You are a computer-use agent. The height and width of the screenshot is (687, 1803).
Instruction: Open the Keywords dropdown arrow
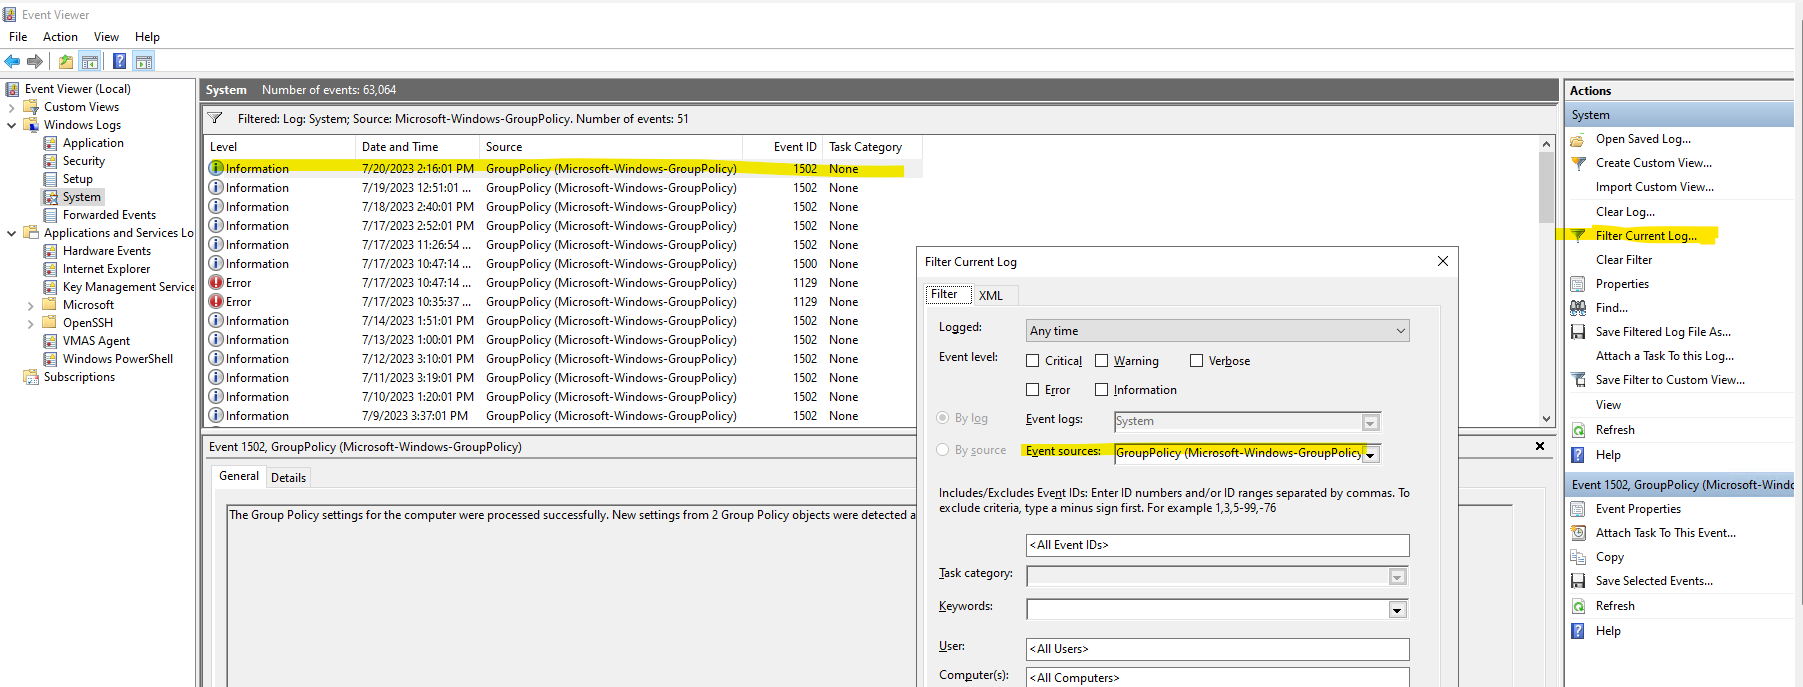pos(1398,610)
